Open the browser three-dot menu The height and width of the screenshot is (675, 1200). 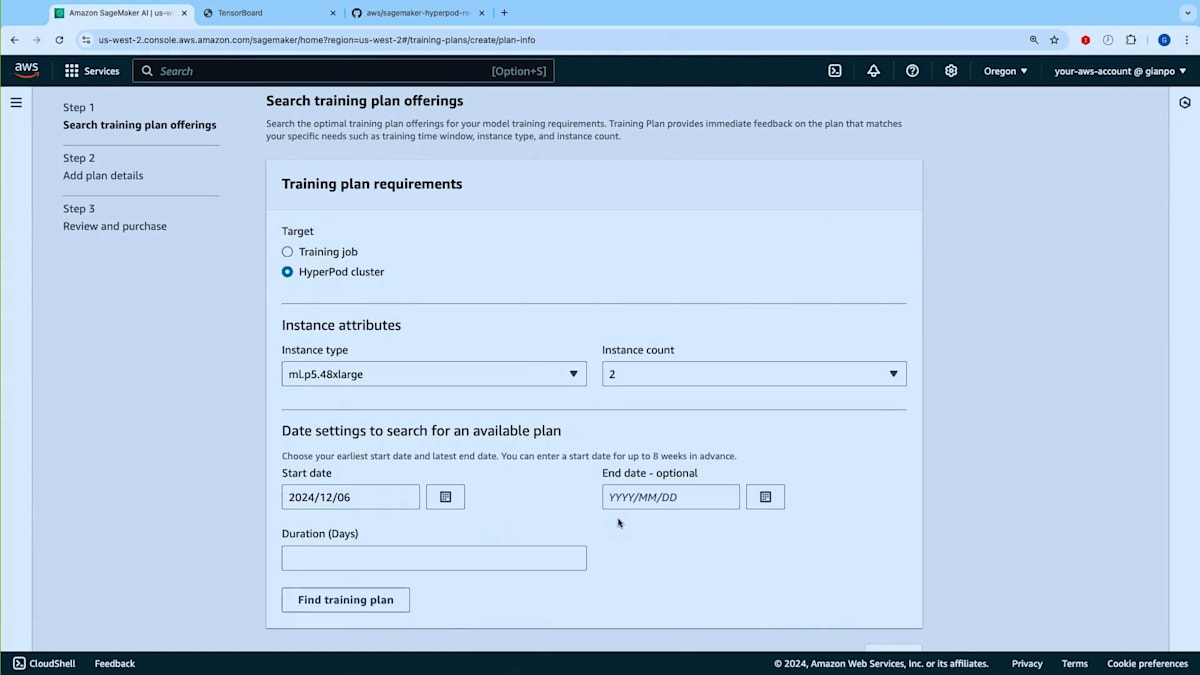click(1186, 40)
